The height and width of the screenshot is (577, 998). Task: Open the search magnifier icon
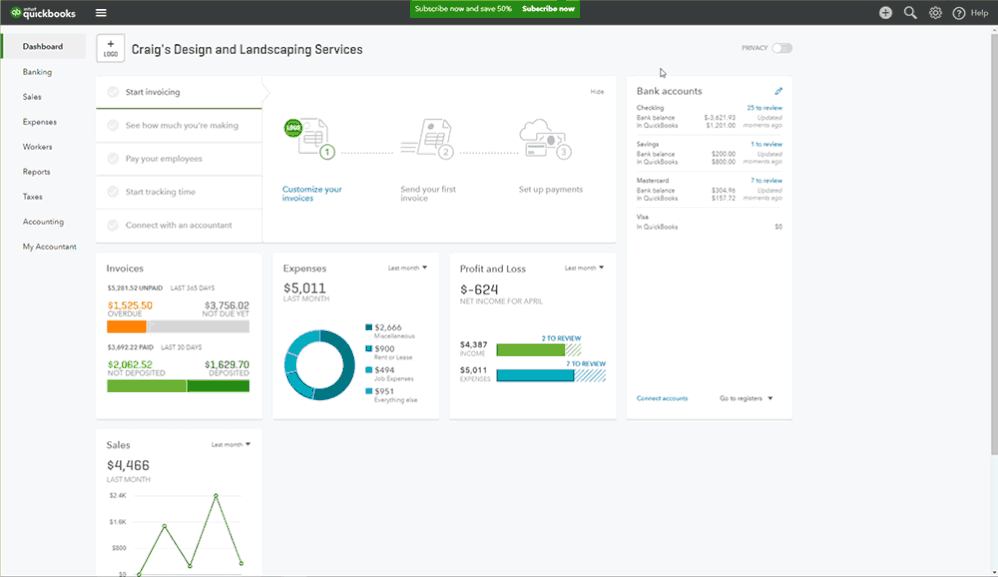click(910, 13)
